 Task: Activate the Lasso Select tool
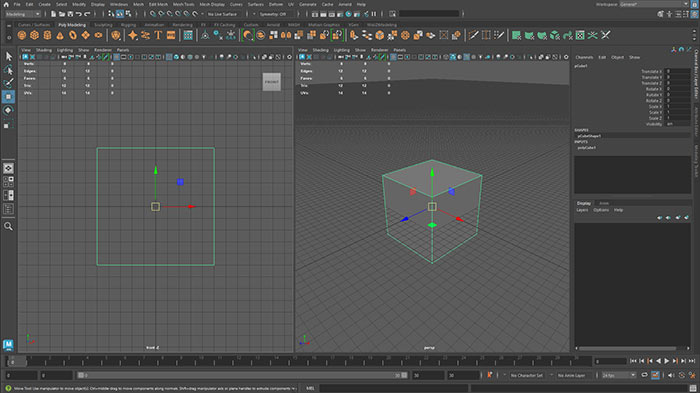pos(8,70)
